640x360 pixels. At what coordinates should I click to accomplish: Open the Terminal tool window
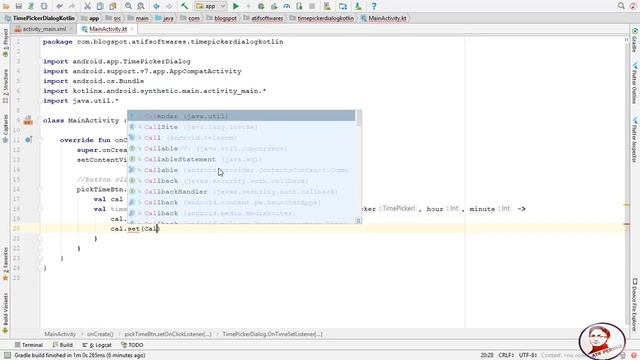pos(29,345)
